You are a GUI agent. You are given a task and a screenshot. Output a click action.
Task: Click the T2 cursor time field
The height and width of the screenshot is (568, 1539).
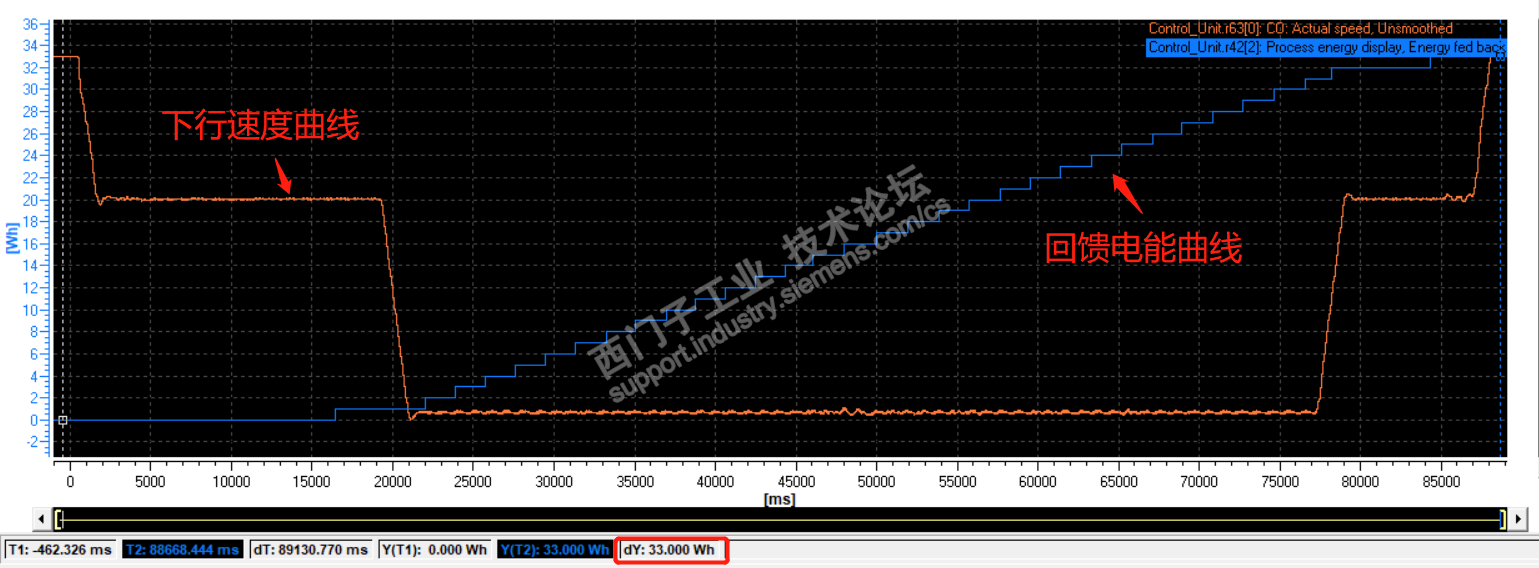point(182,550)
